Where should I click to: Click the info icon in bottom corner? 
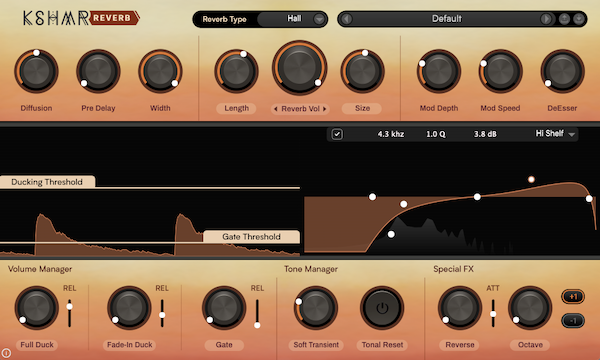[6, 353]
